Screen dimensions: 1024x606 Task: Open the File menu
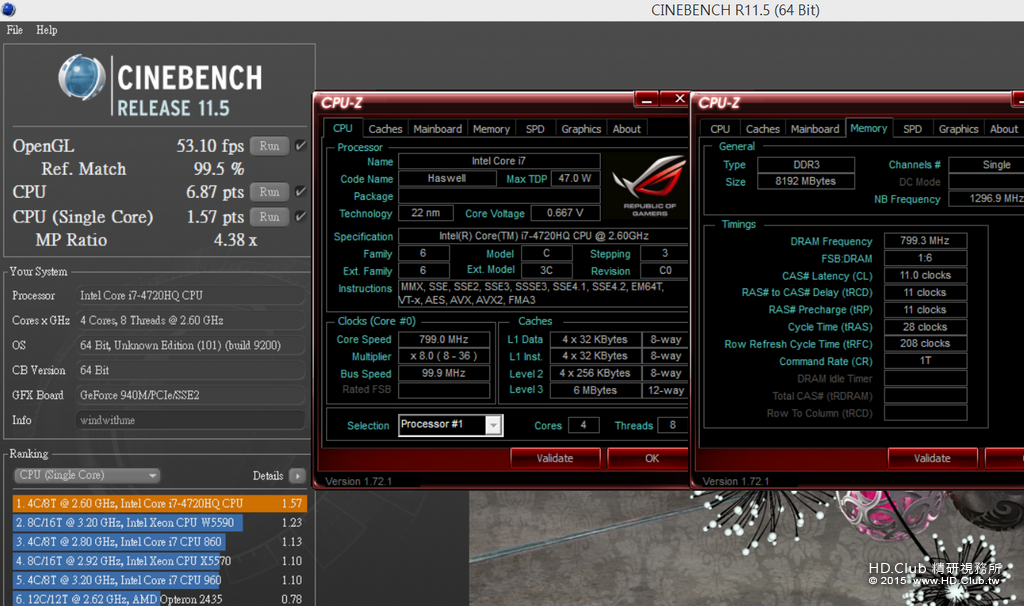(14, 30)
